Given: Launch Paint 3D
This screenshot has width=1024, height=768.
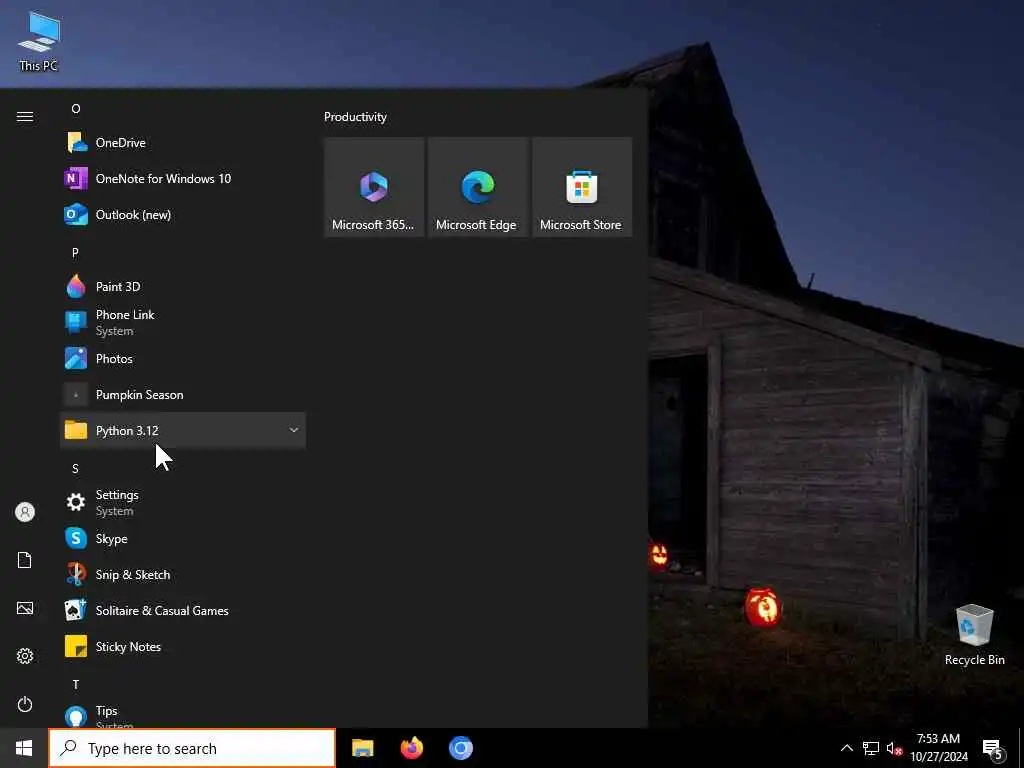Looking at the screenshot, I should tap(183, 286).
